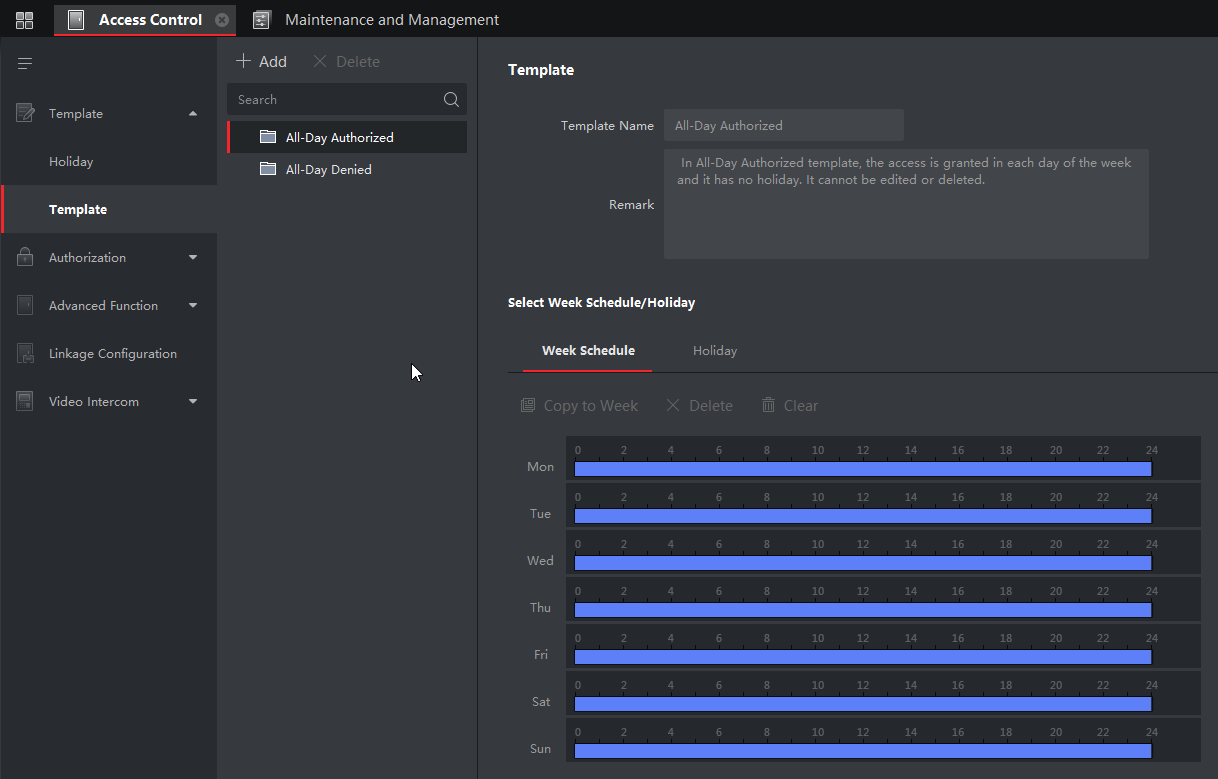Click the magnifier search icon
This screenshot has width=1218, height=779.
click(451, 100)
